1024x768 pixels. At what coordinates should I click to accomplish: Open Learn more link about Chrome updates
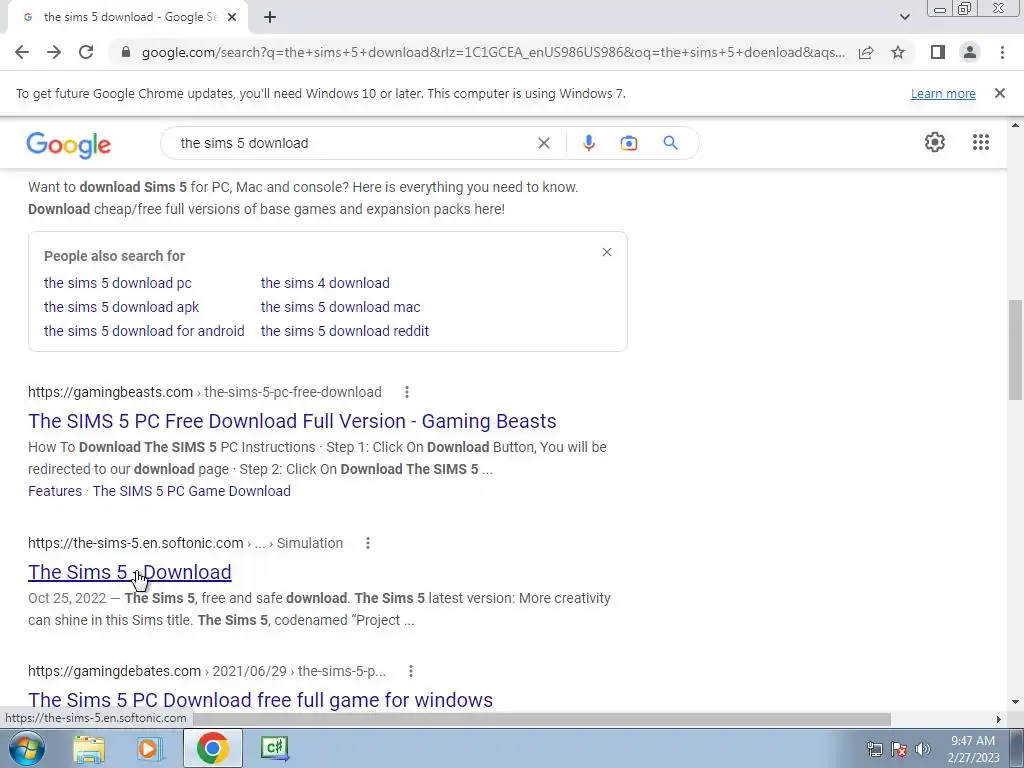[x=943, y=93]
